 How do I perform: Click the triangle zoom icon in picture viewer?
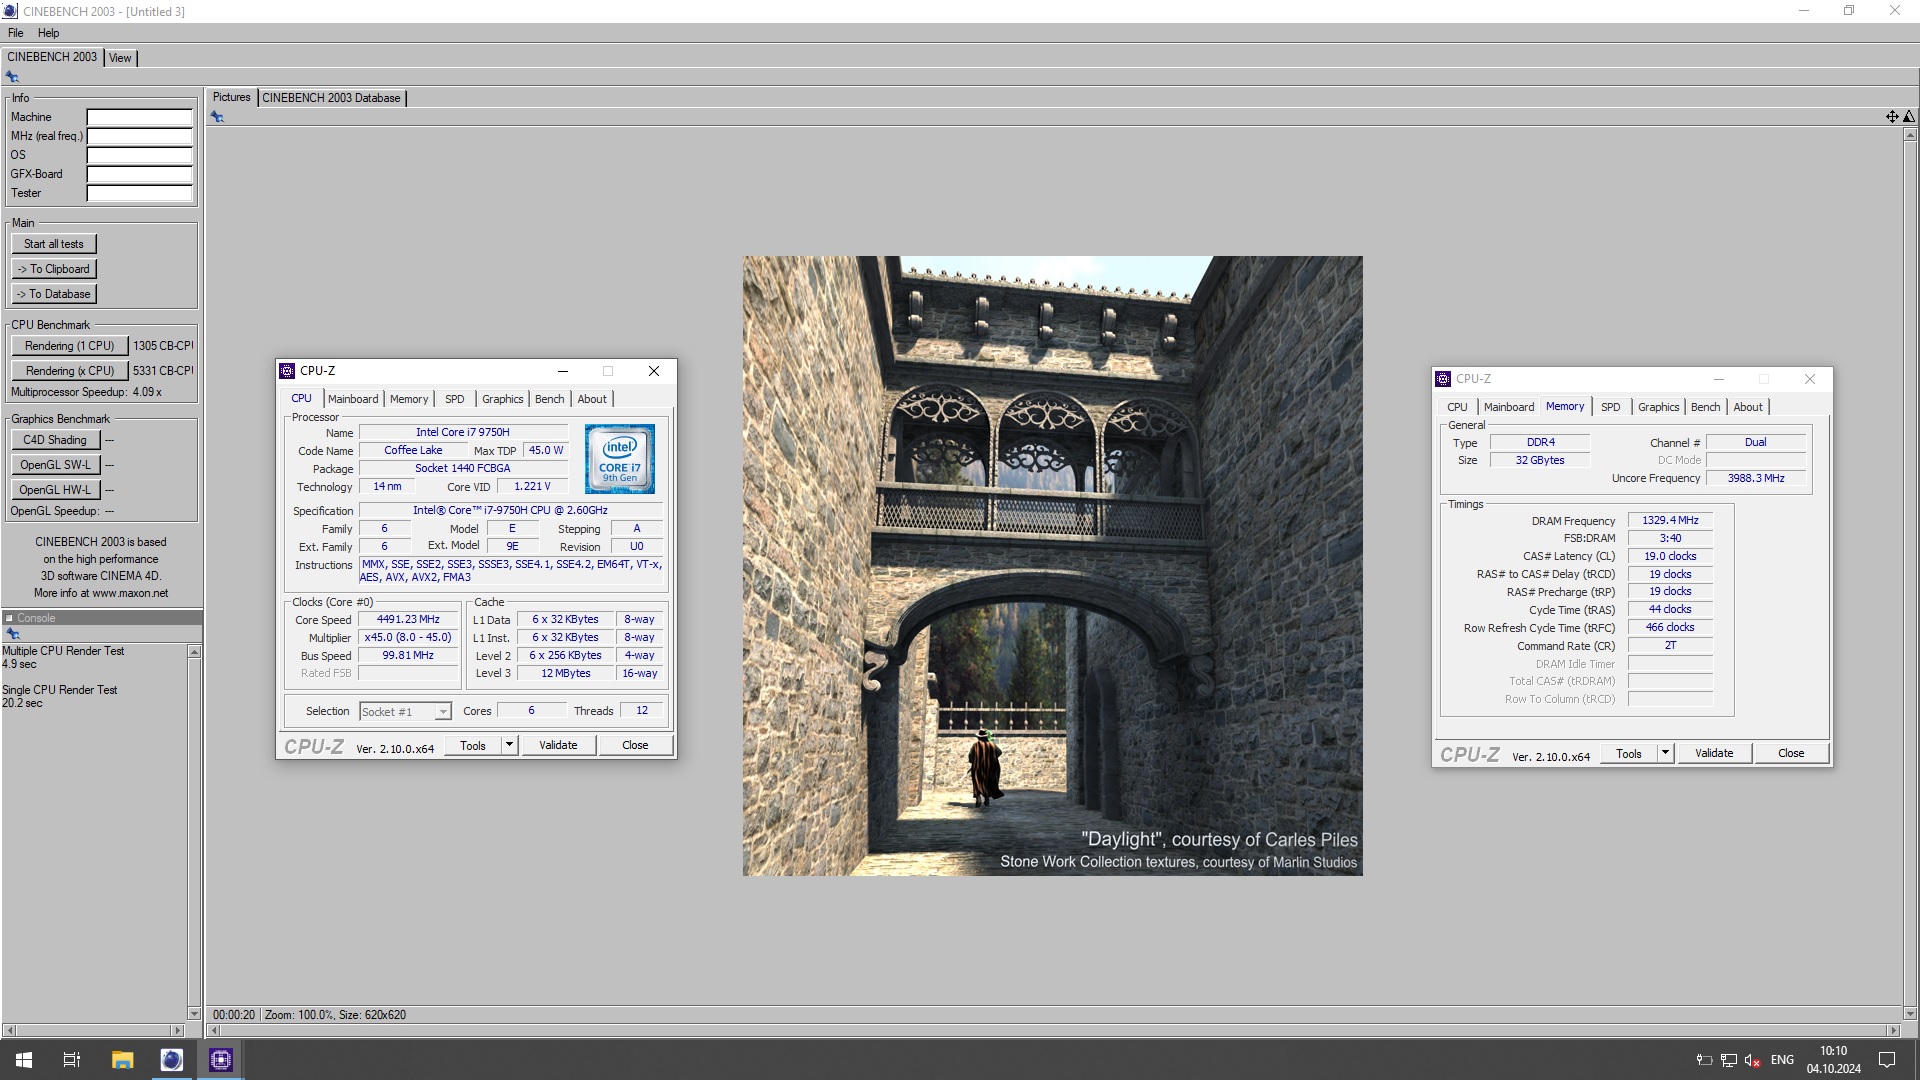(x=1909, y=117)
